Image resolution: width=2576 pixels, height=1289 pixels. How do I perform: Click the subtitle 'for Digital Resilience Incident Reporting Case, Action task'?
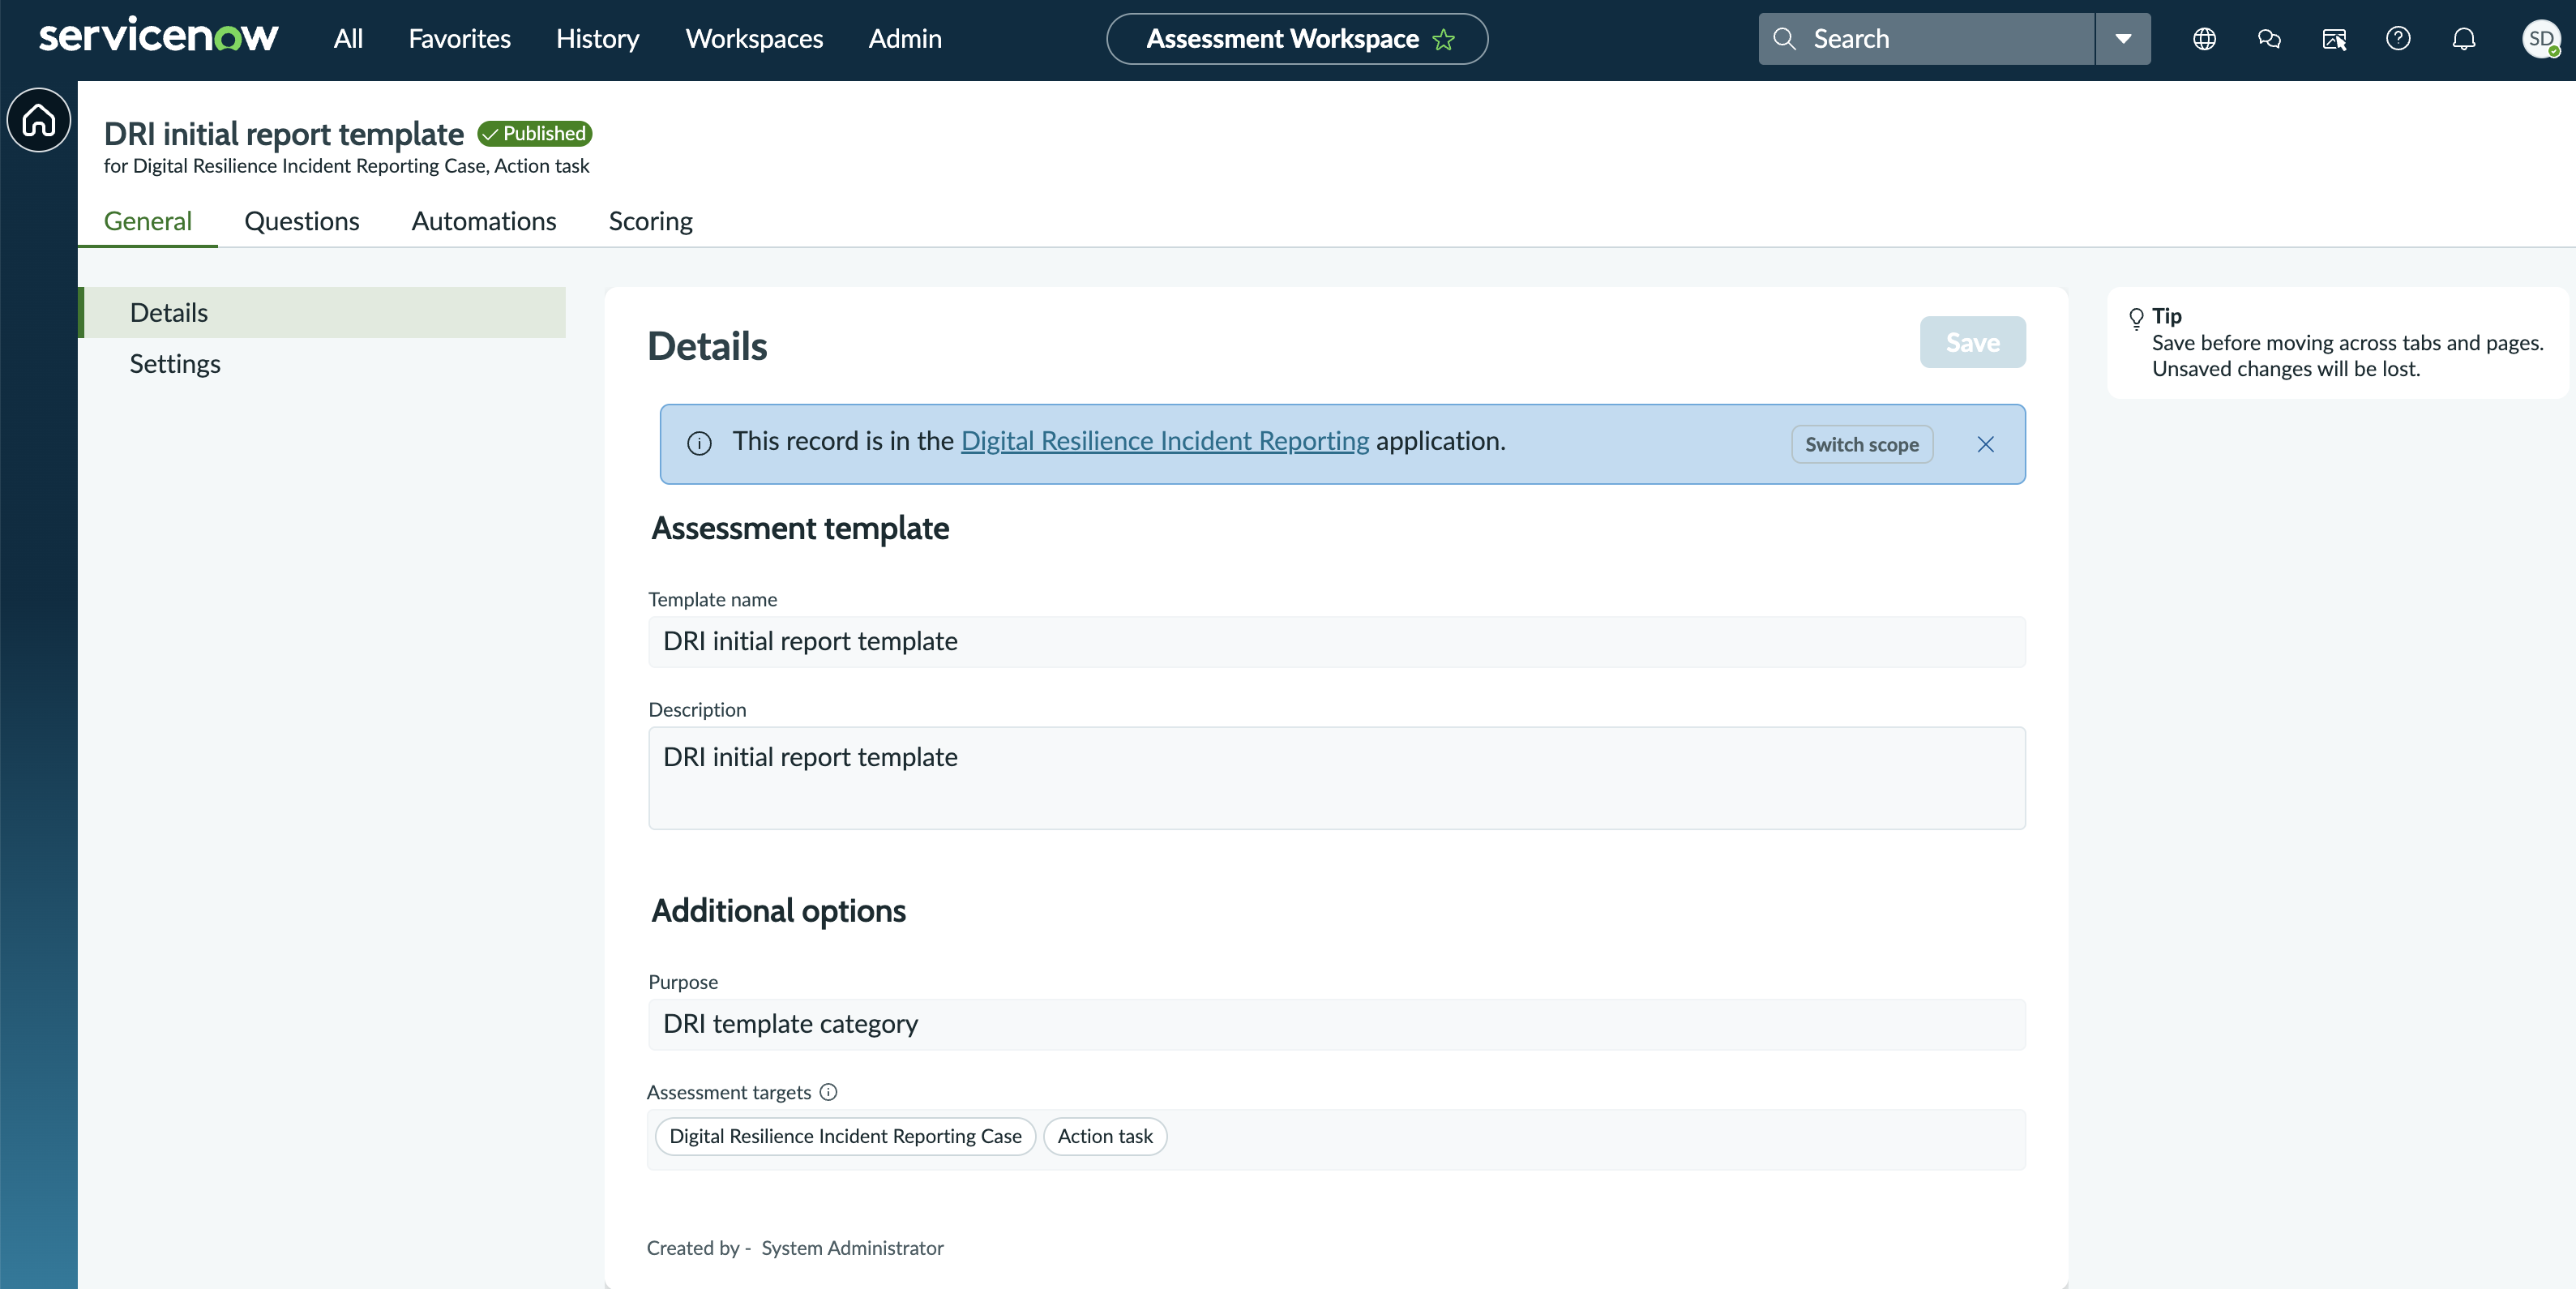[346, 166]
